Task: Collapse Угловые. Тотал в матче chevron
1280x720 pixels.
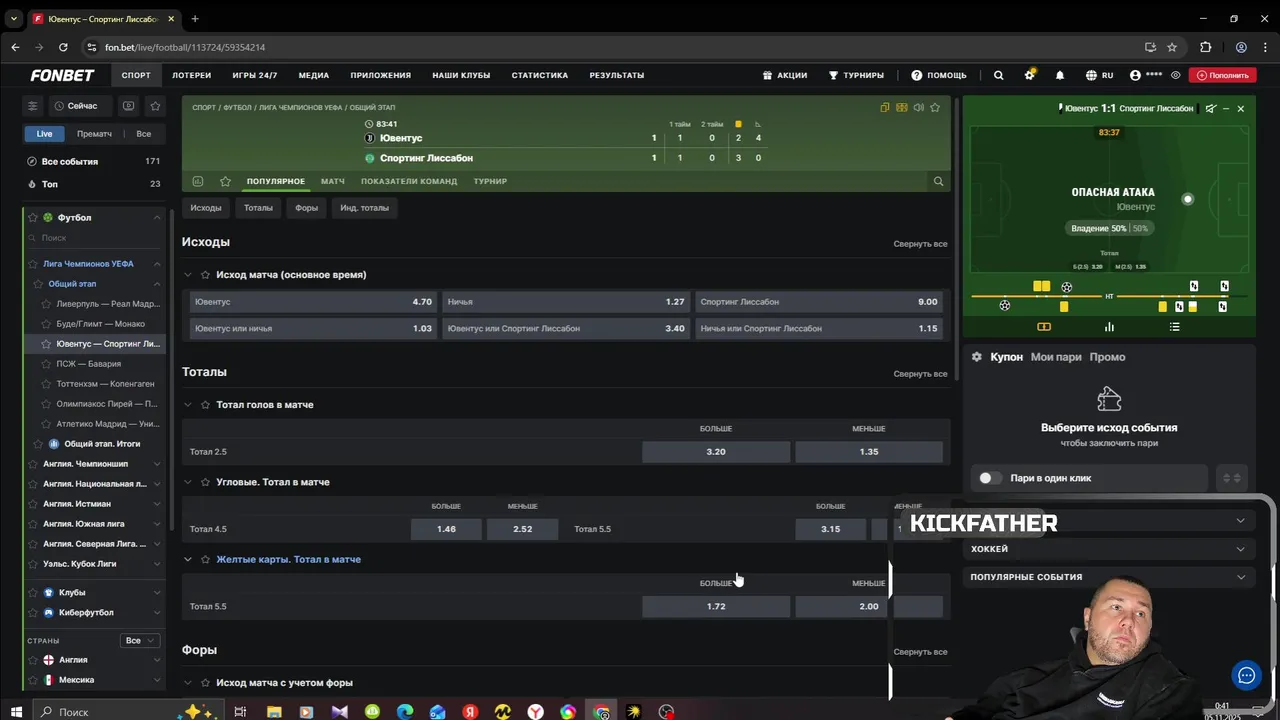Action: (187, 482)
